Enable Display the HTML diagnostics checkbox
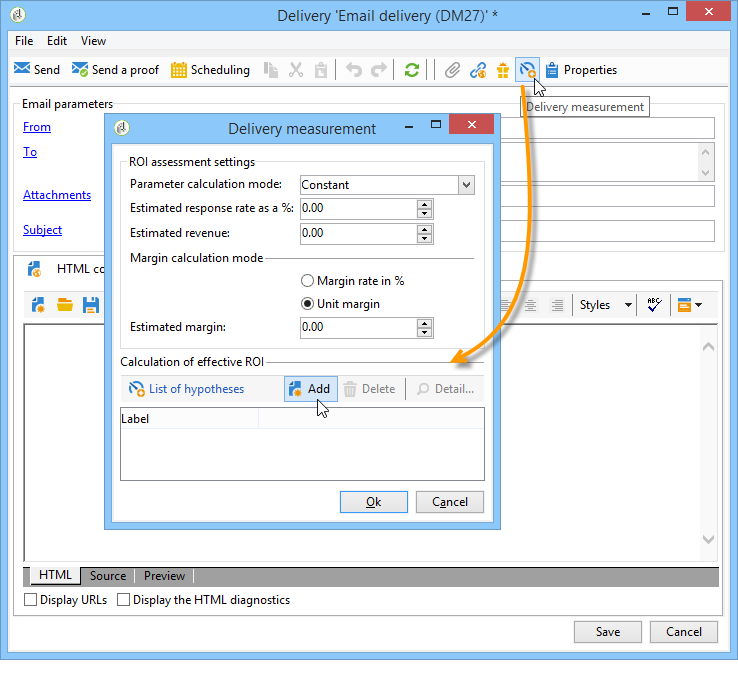The height and width of the screenshot is (675, 738). [x=123, y=600]
